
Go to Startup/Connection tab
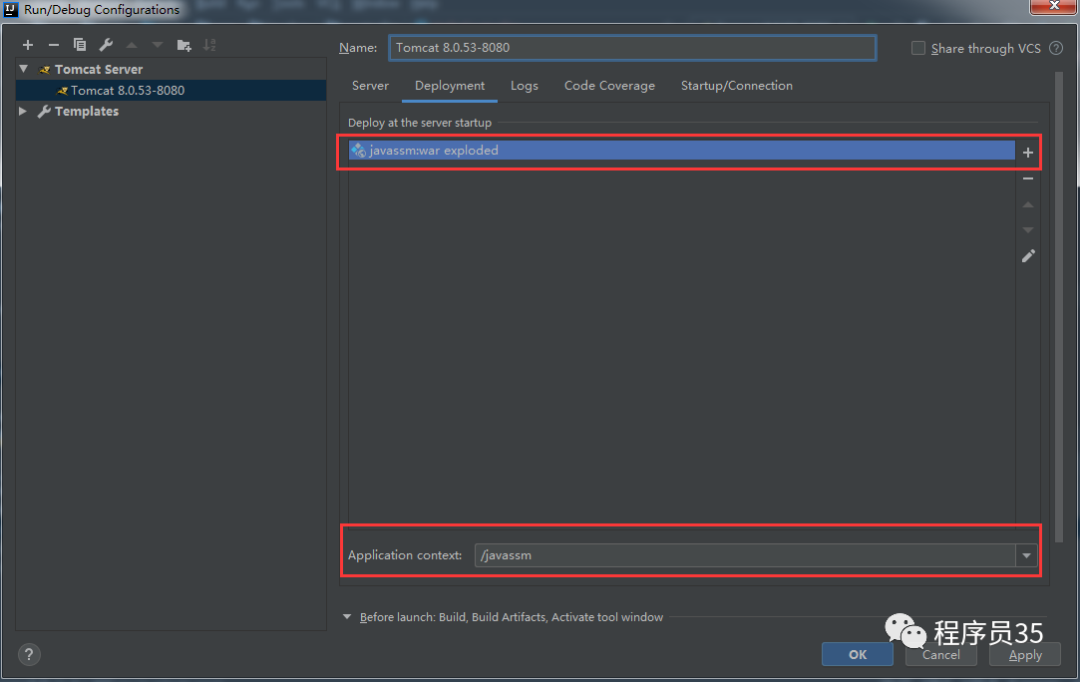pyautogui.click(x=736, y=85)
